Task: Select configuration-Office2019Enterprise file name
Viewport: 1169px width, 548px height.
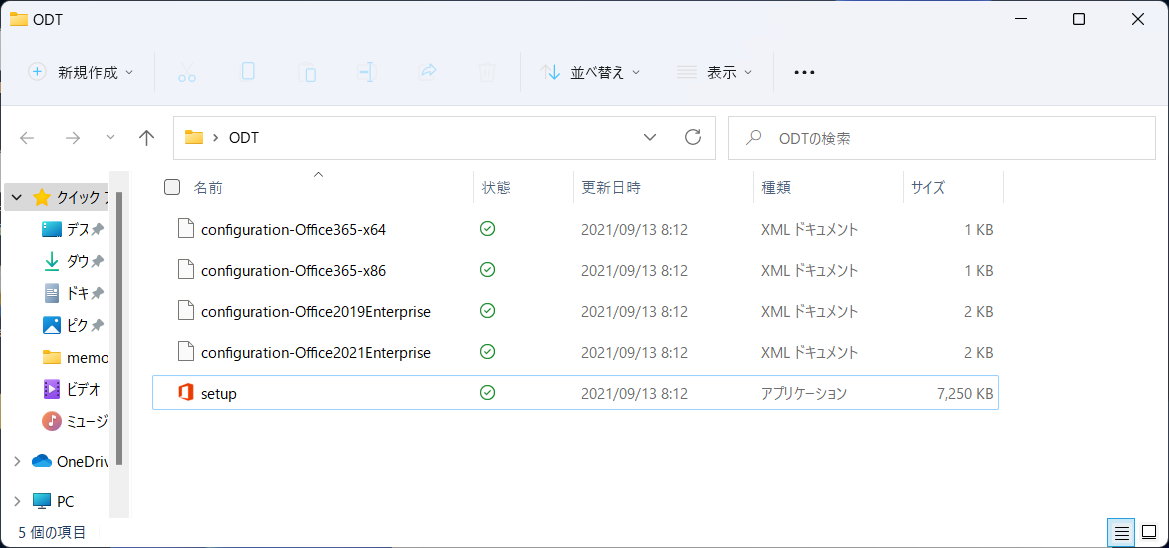Action: (316, 312)
